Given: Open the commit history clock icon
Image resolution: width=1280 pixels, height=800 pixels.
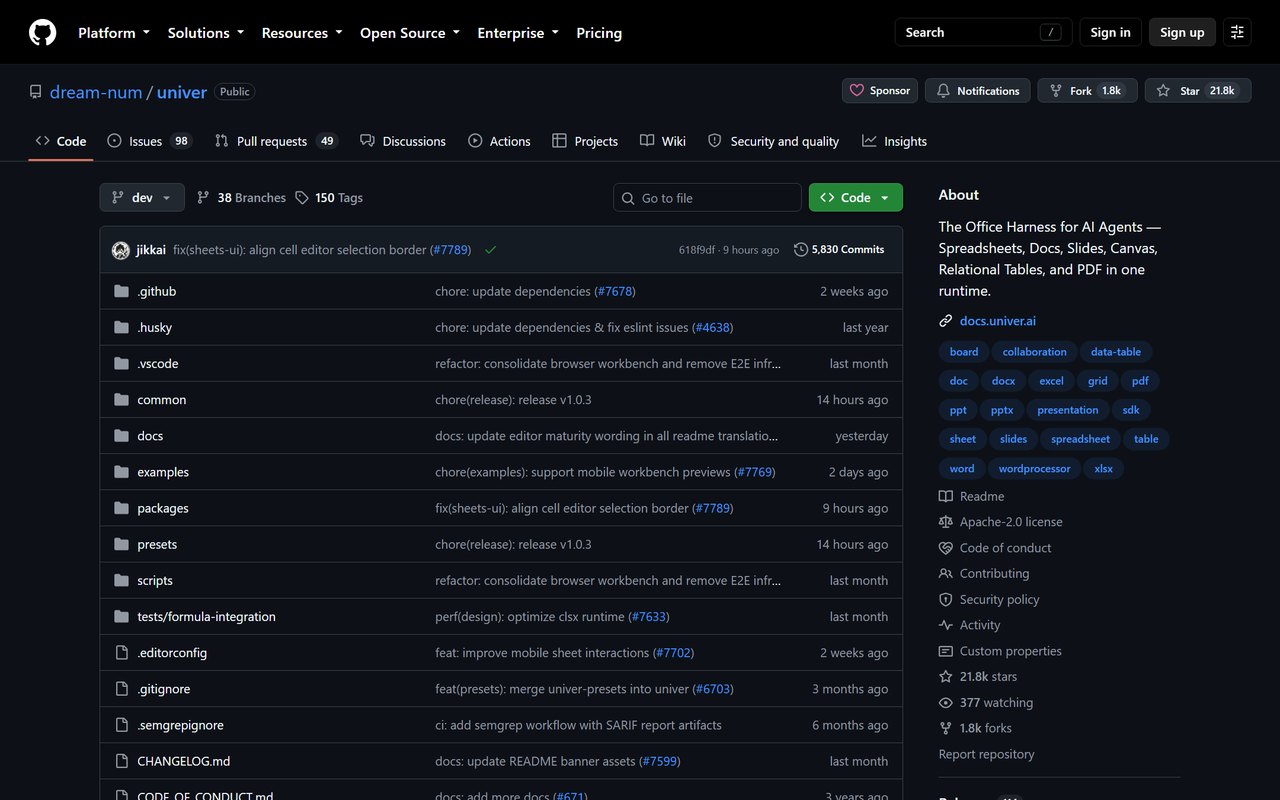Looking at the screenshot, I should (801, 250).
